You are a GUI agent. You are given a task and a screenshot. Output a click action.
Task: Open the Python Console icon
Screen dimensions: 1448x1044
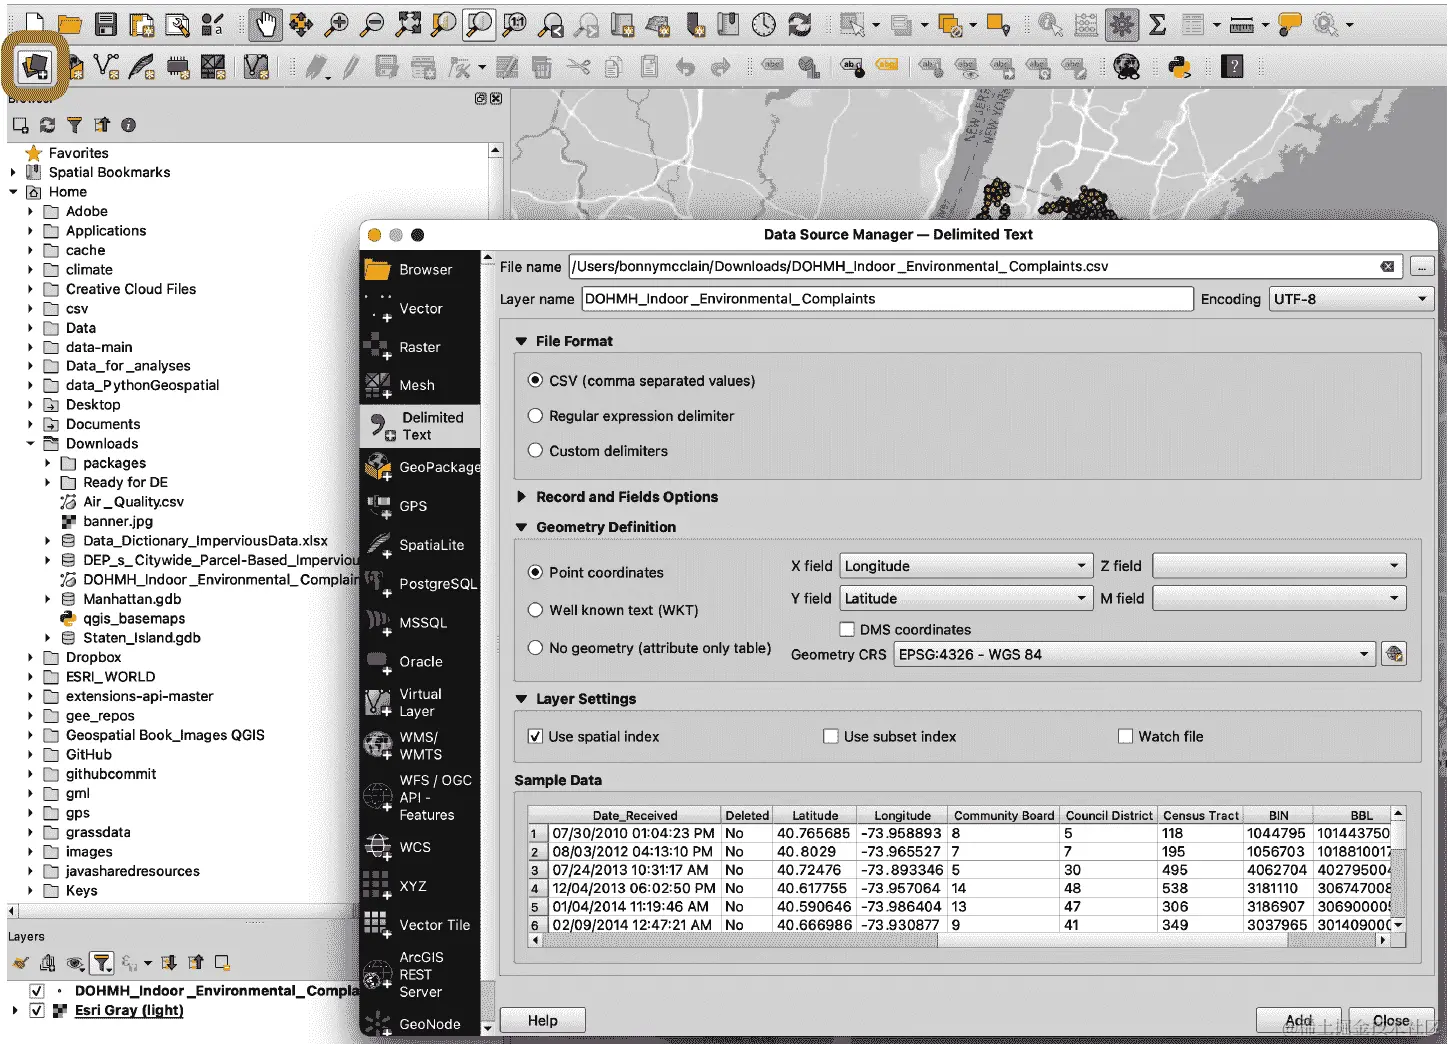coord(1180,67)
